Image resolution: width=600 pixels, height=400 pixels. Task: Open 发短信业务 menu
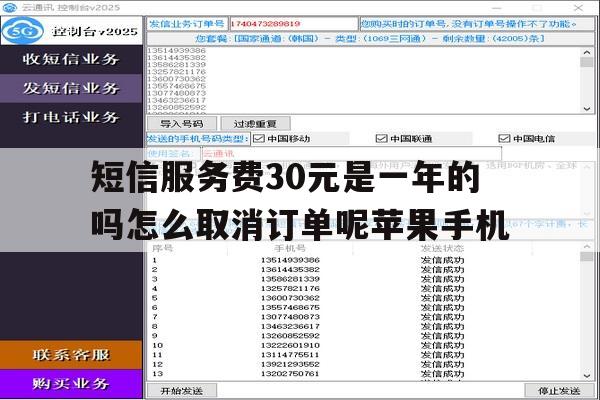pos(71,88)
